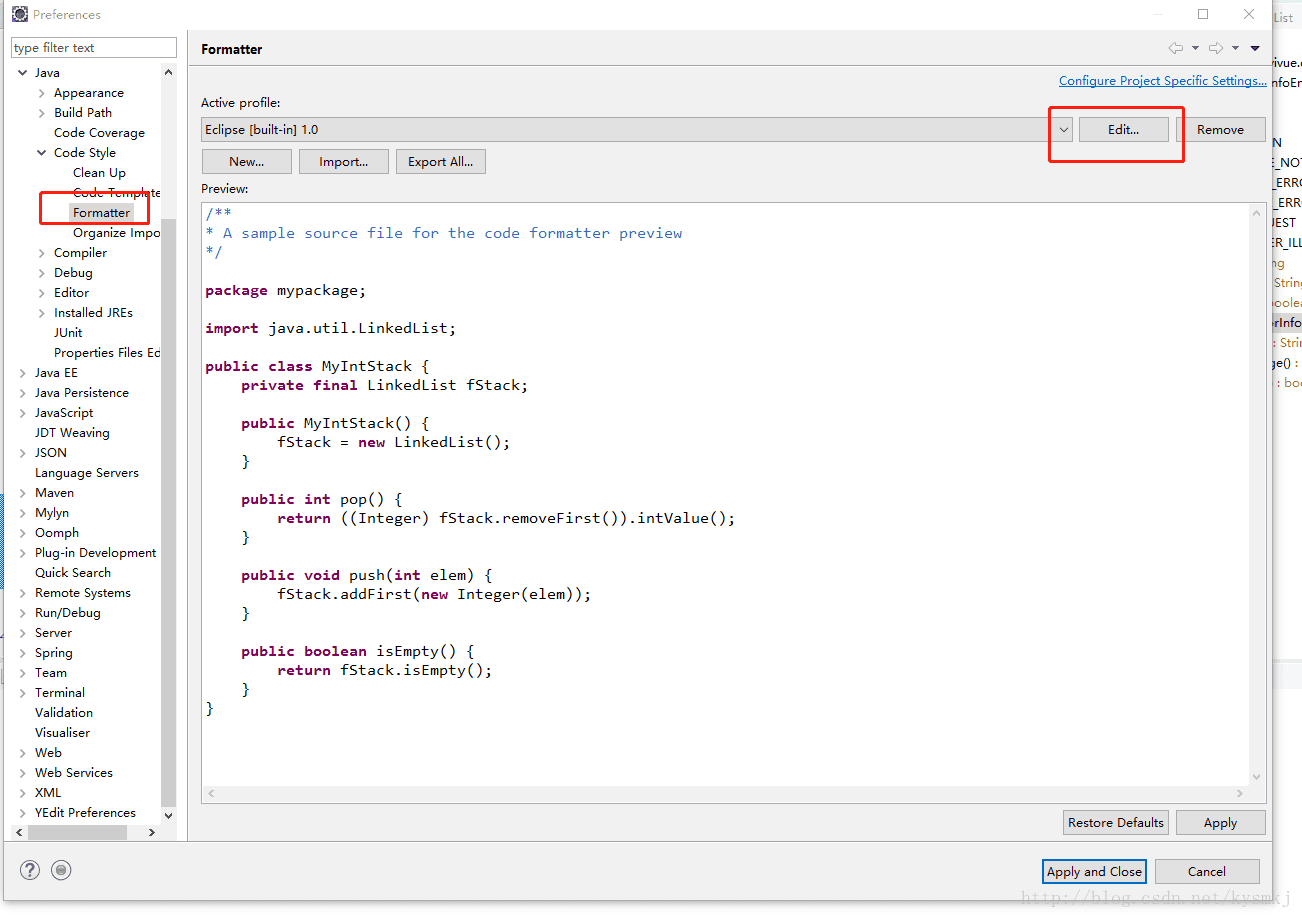Open the forward history dropdown arrow
Viewport: 1302px width, 918px height.
(x=1235, y=48)
